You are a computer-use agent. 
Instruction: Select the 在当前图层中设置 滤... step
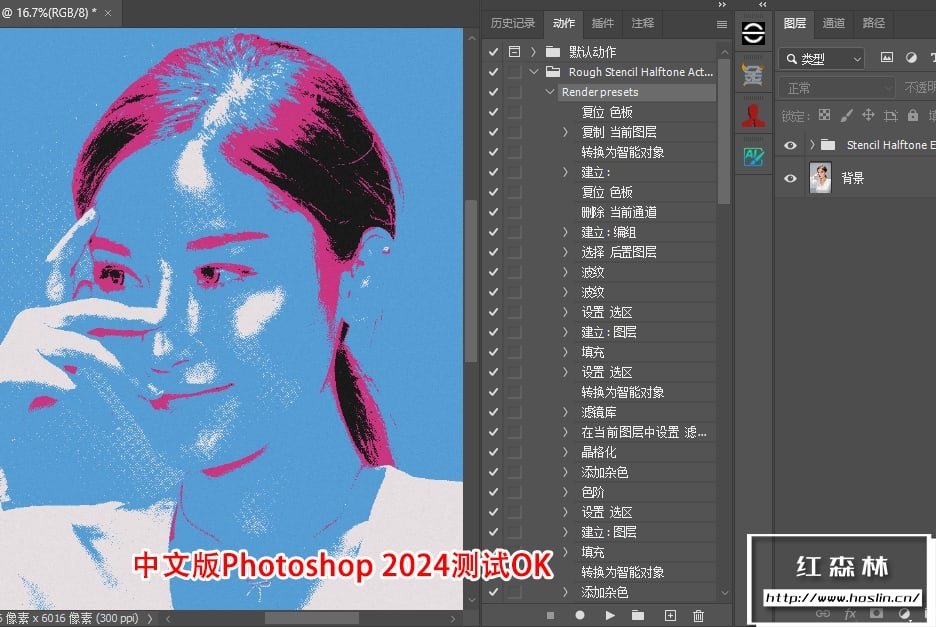[644, 432]
